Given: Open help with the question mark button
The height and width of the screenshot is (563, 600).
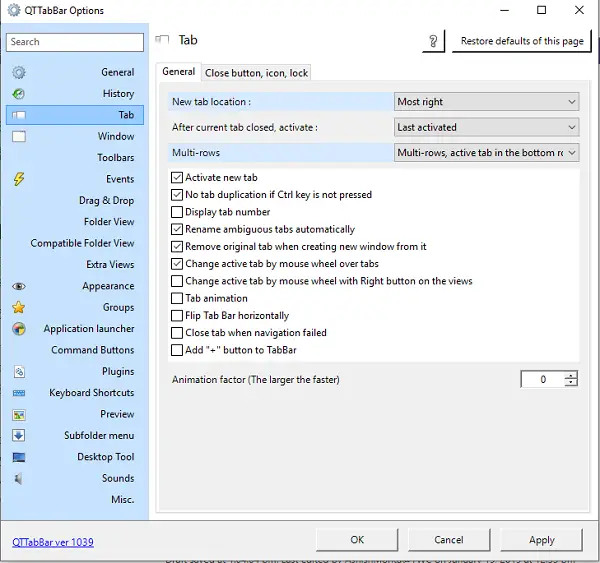Looking at the screenshot, I should pyautogui.click(x=434, y=41).
